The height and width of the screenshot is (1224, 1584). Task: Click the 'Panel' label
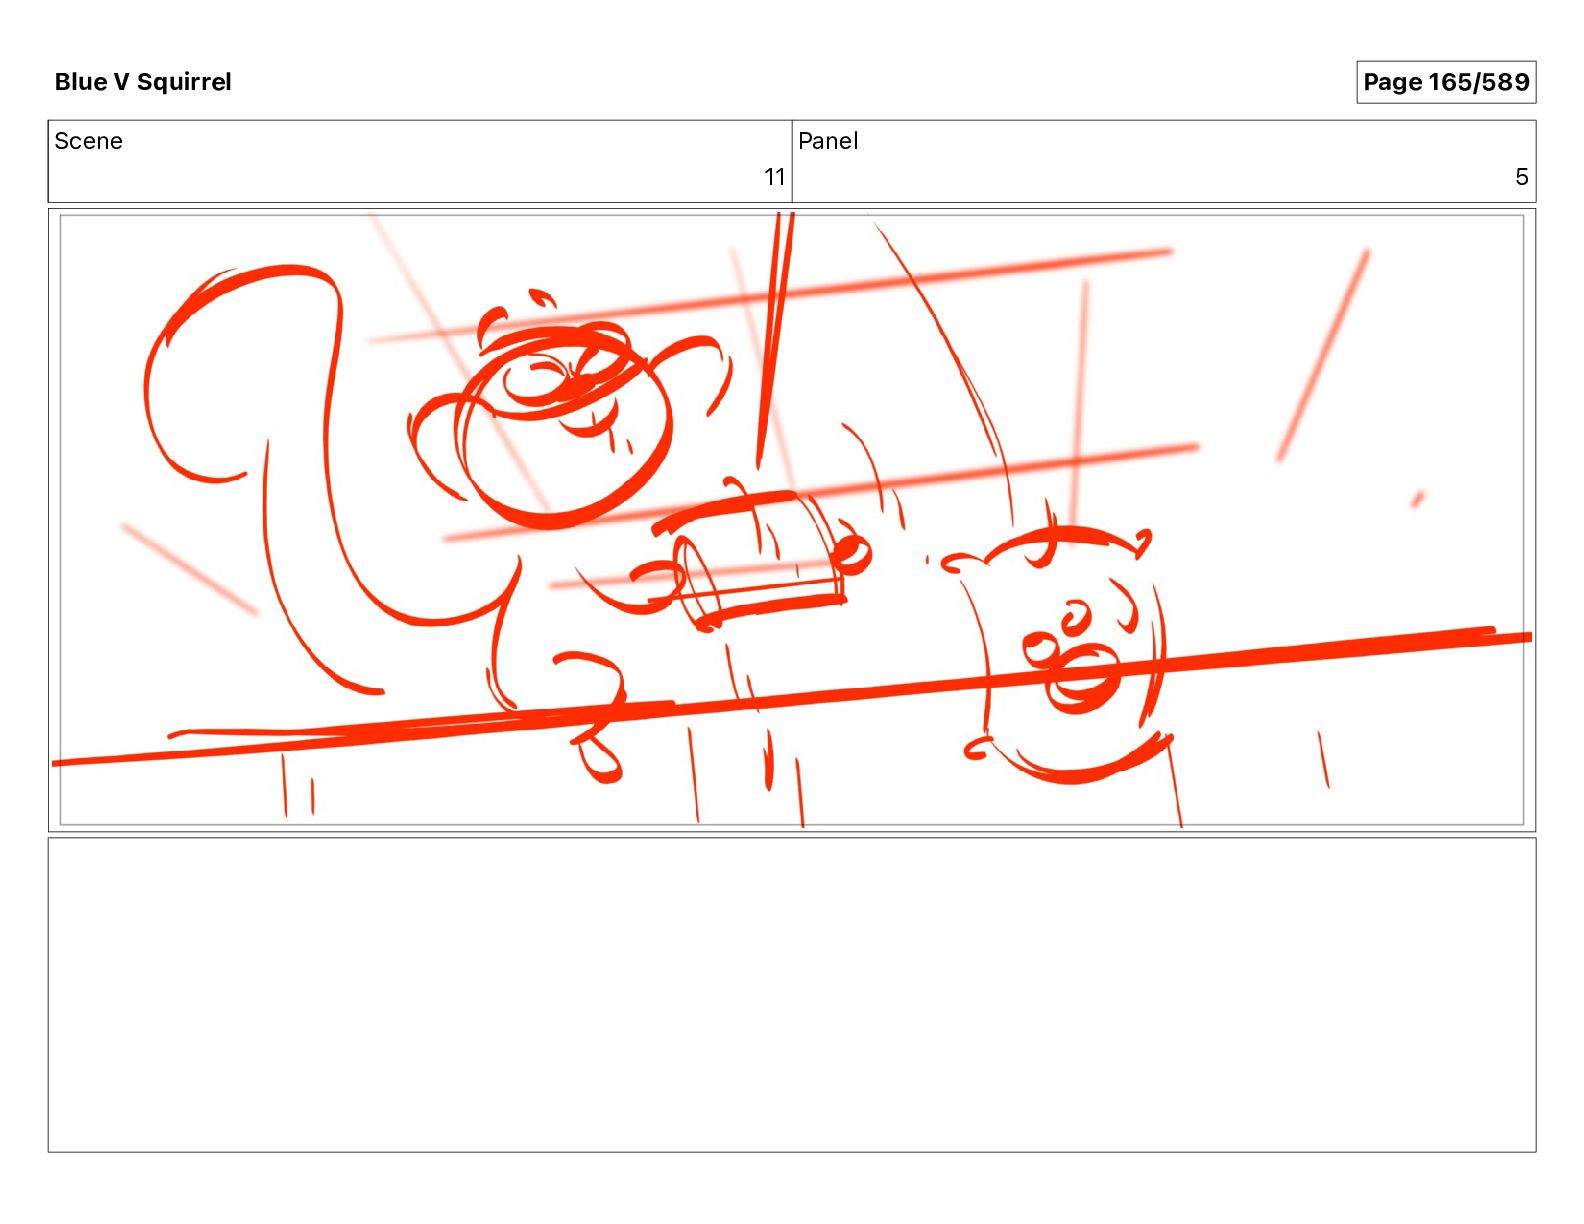[x=828, y=141]
